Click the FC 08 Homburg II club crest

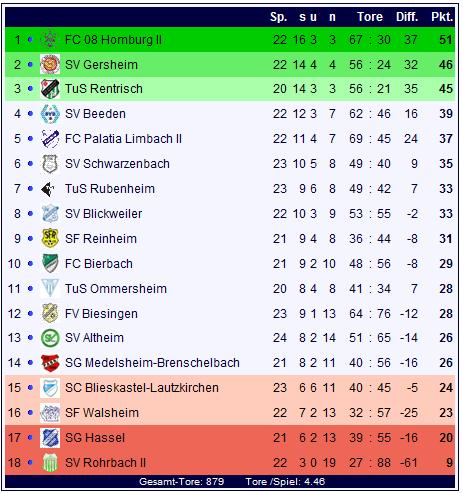click(x=50, y=40)
